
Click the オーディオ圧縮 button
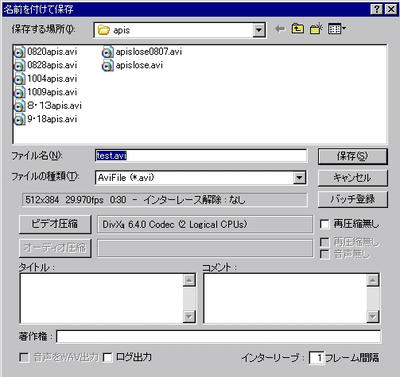(x=55, y=248)
